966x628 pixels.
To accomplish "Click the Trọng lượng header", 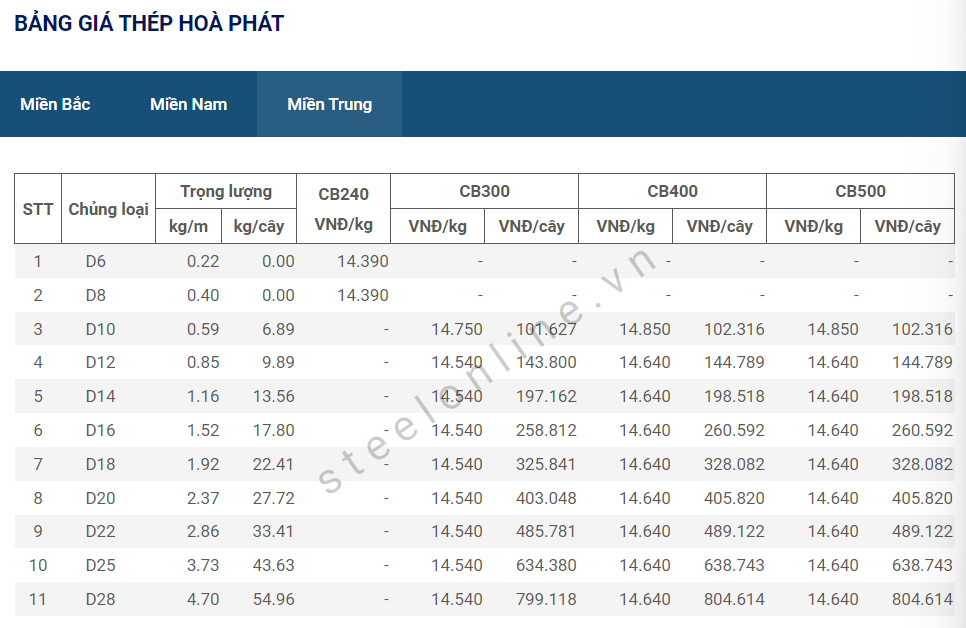I will (226, 192).
